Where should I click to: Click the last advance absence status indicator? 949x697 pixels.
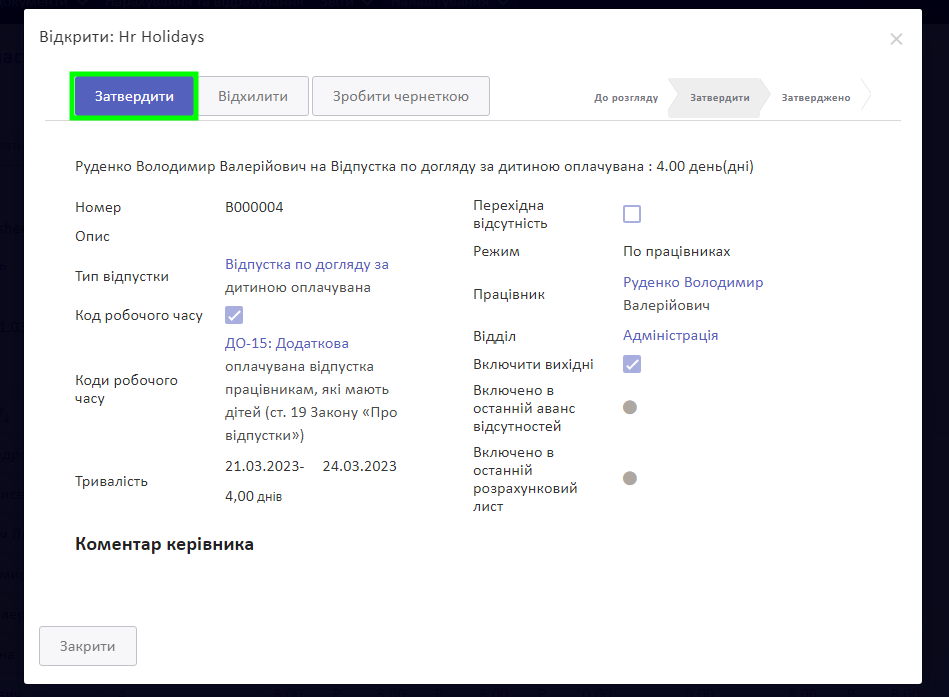click(630, 407)
